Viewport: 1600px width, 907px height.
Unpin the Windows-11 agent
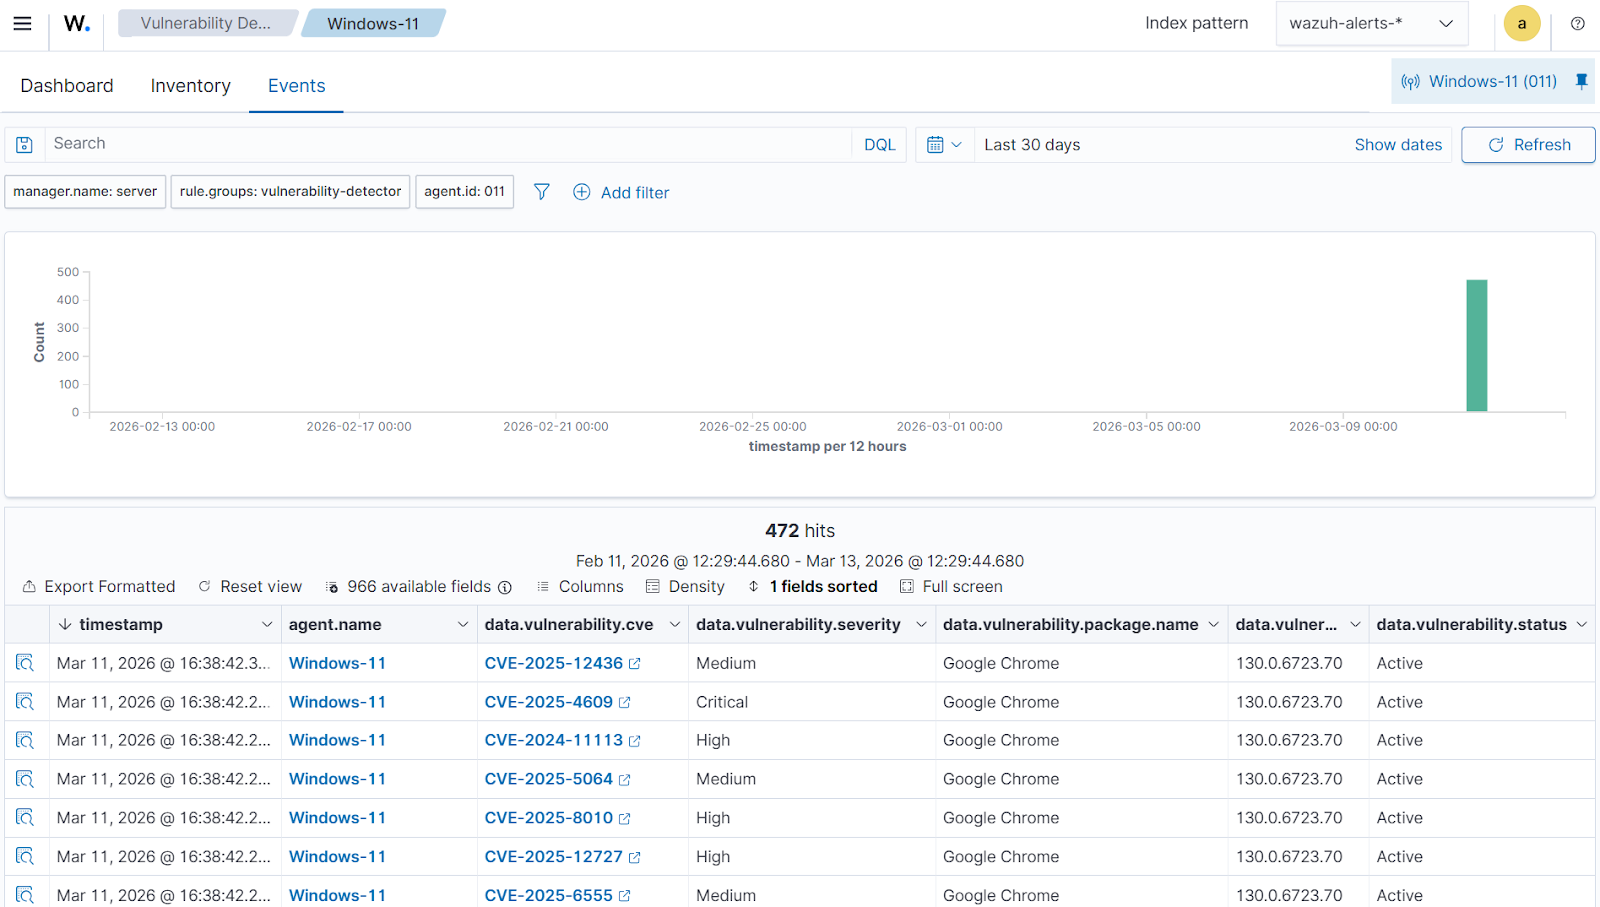coord(1580,81)
